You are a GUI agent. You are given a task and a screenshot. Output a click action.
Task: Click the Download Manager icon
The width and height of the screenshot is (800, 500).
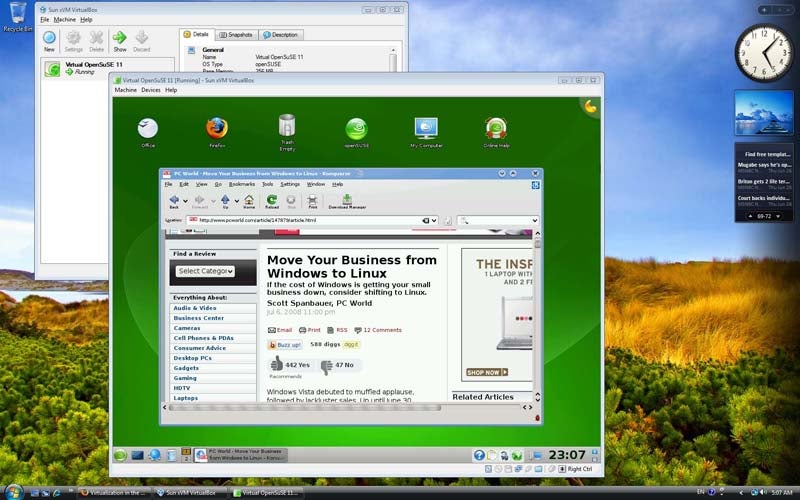[x=347, y=198]
